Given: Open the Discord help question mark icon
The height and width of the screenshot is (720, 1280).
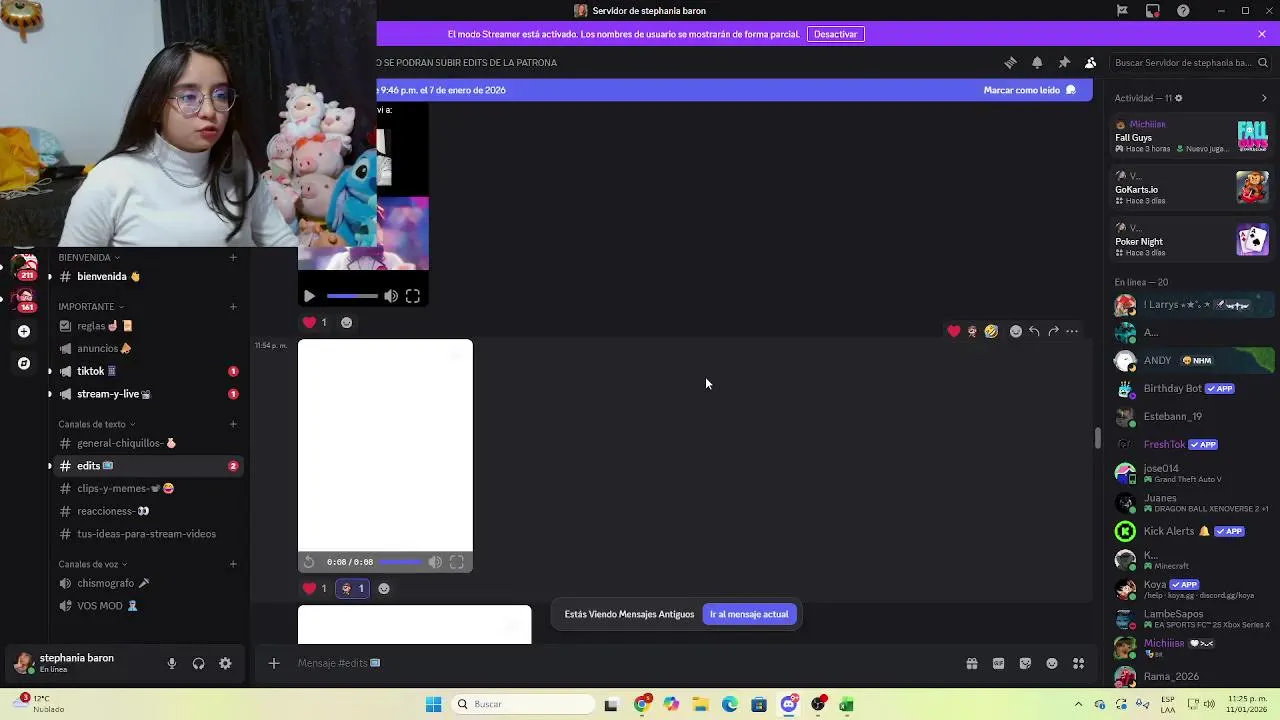Looking at the screenshot, I should click(x=1183, y=11).
